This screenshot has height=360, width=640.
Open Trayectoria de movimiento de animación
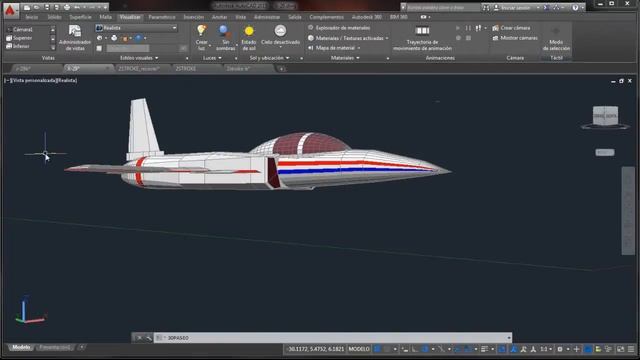point(422,38)
